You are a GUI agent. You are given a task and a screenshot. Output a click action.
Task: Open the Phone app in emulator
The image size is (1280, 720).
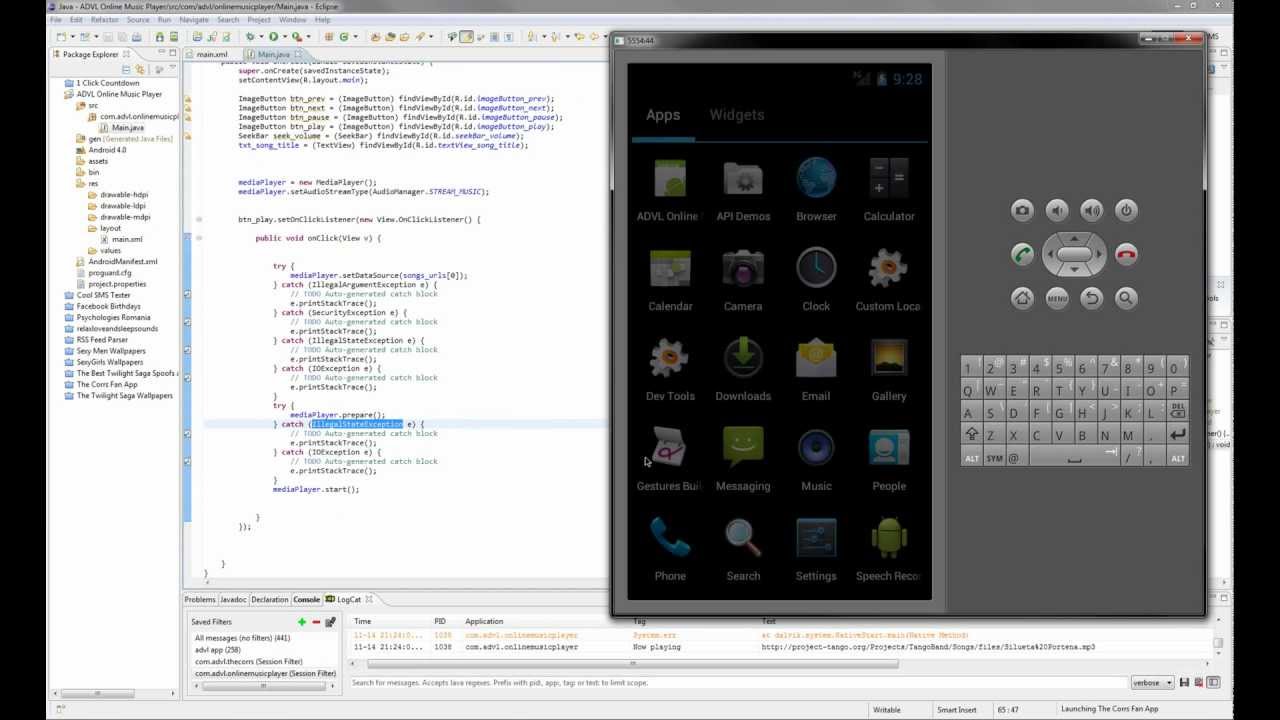[x=670, y=550]
